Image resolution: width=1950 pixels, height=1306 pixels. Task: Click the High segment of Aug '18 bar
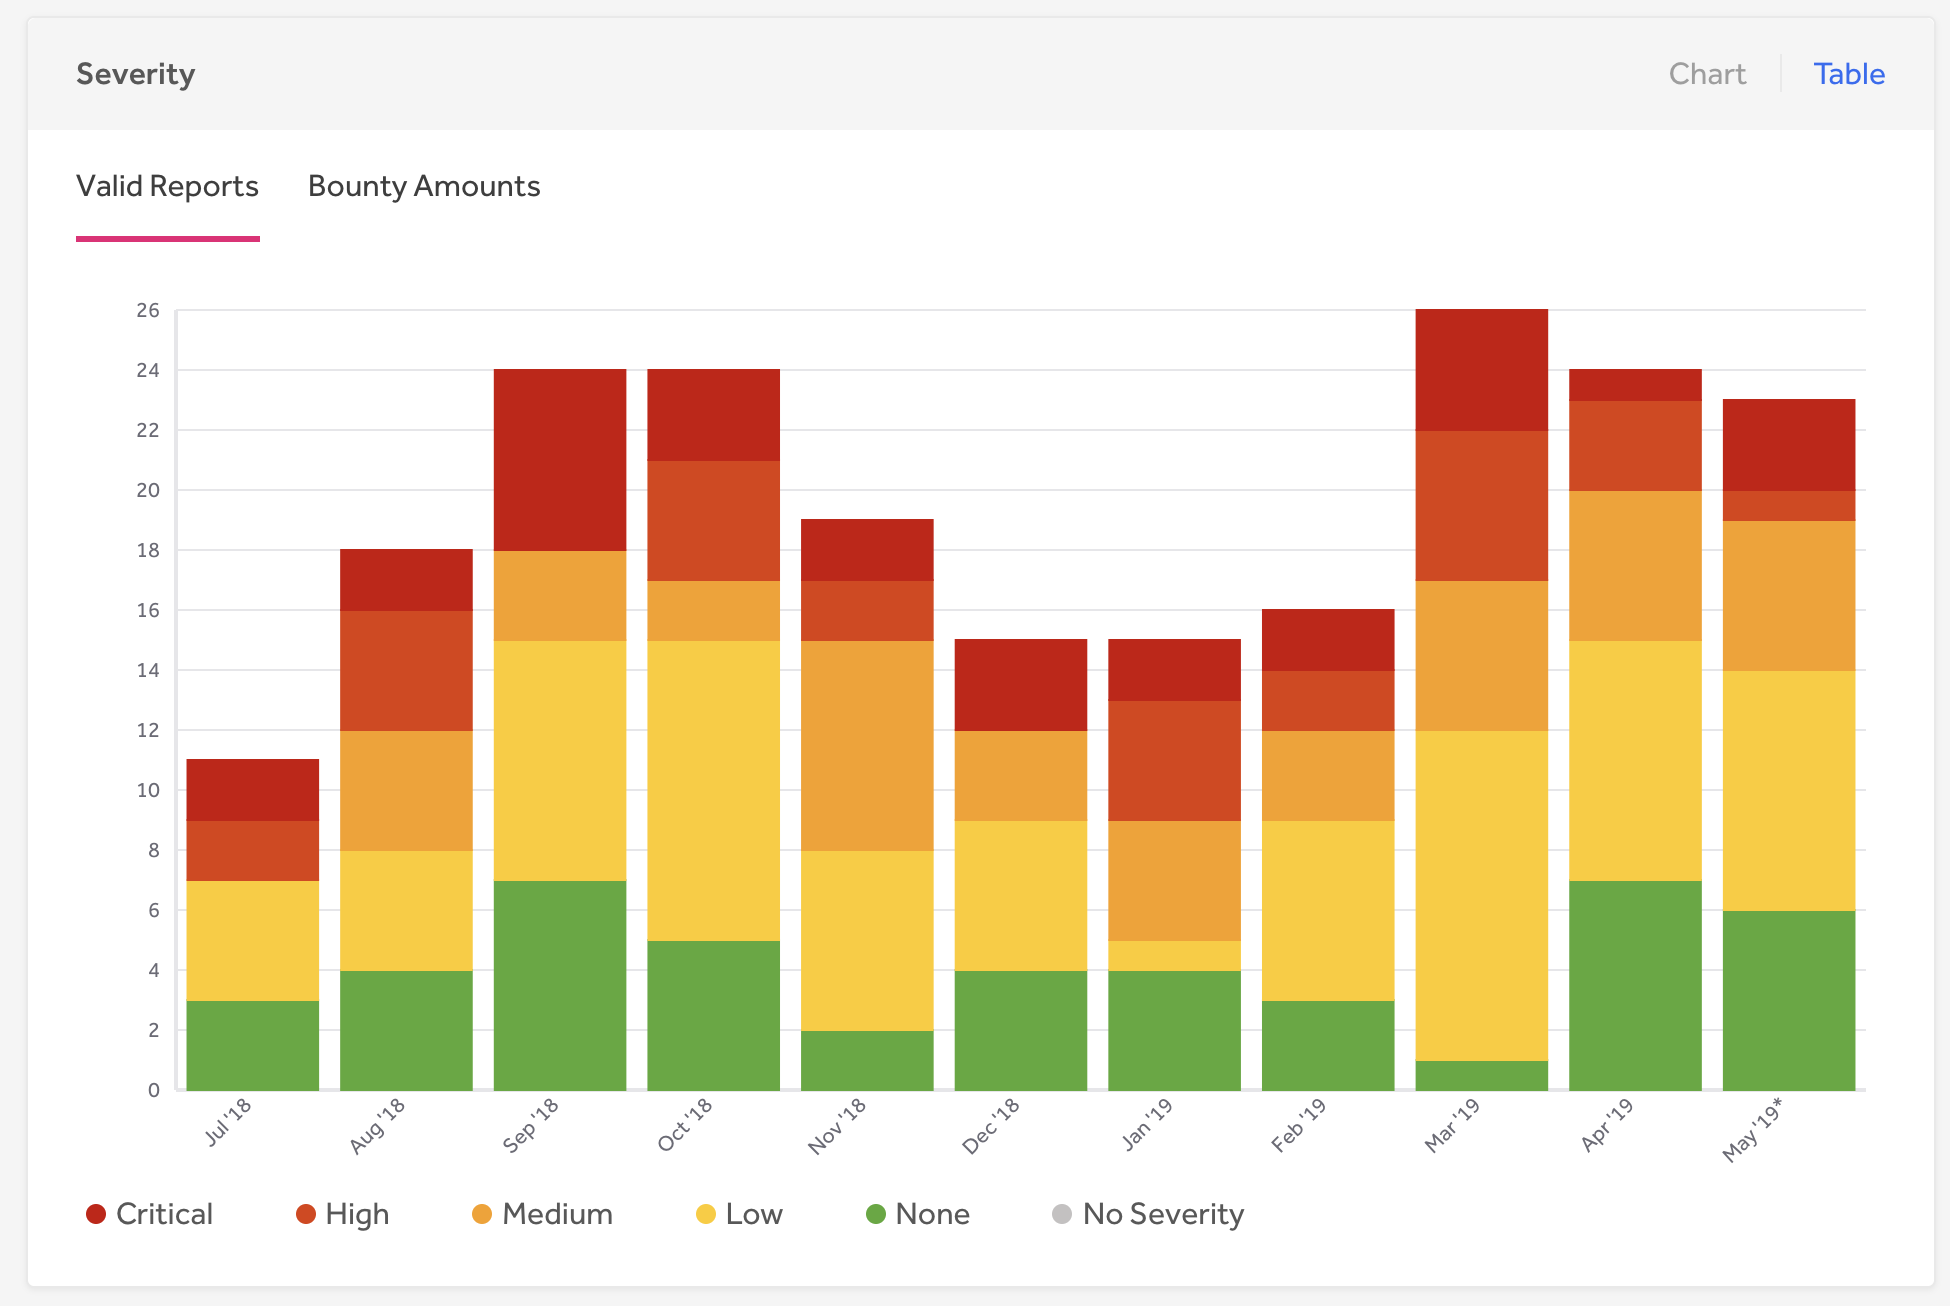[406, 670]
